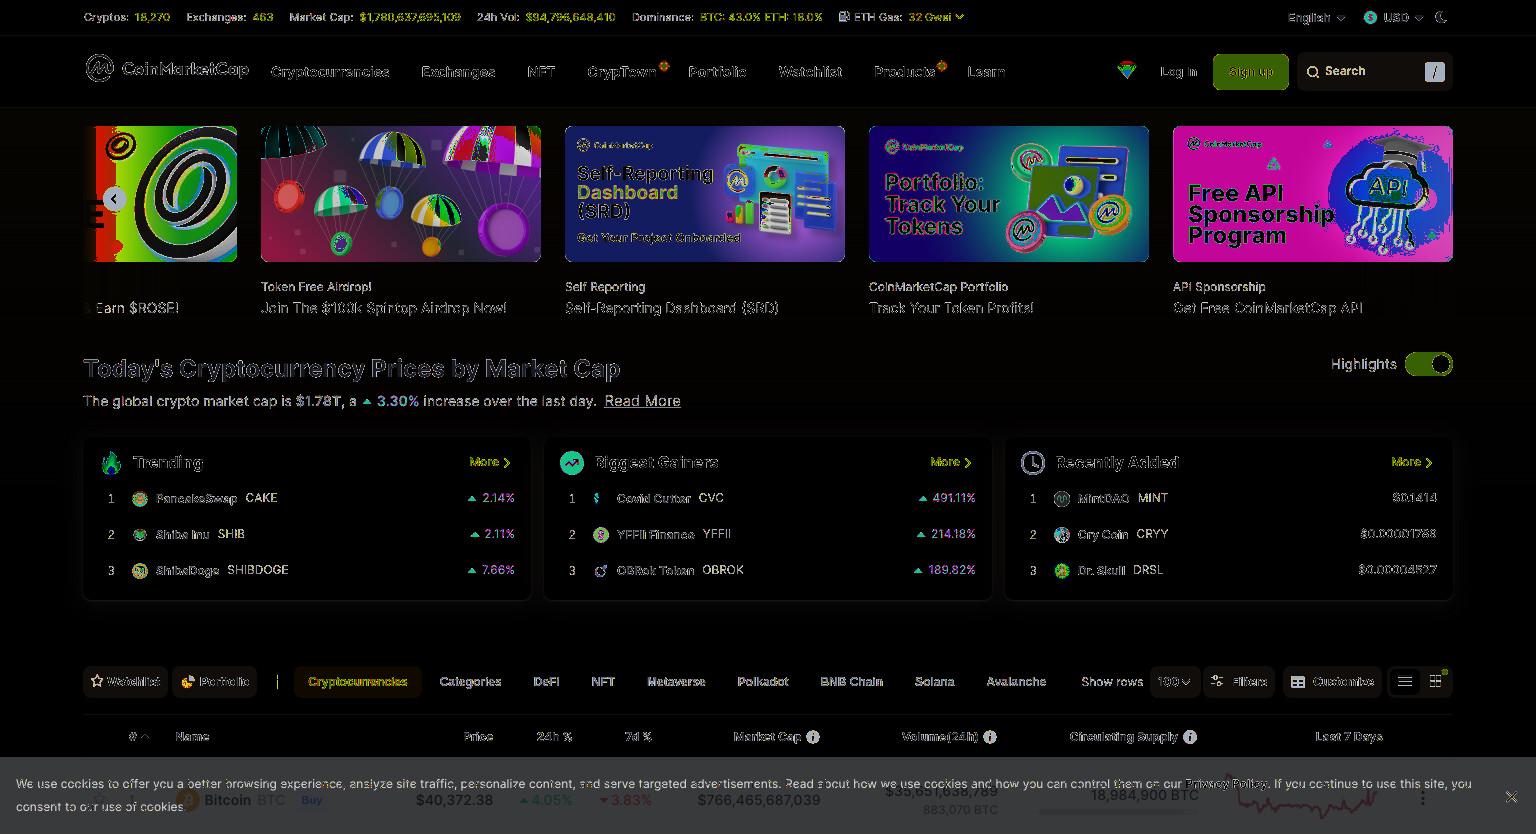
Task: Sort by rank number column
Action: point(139,737)
